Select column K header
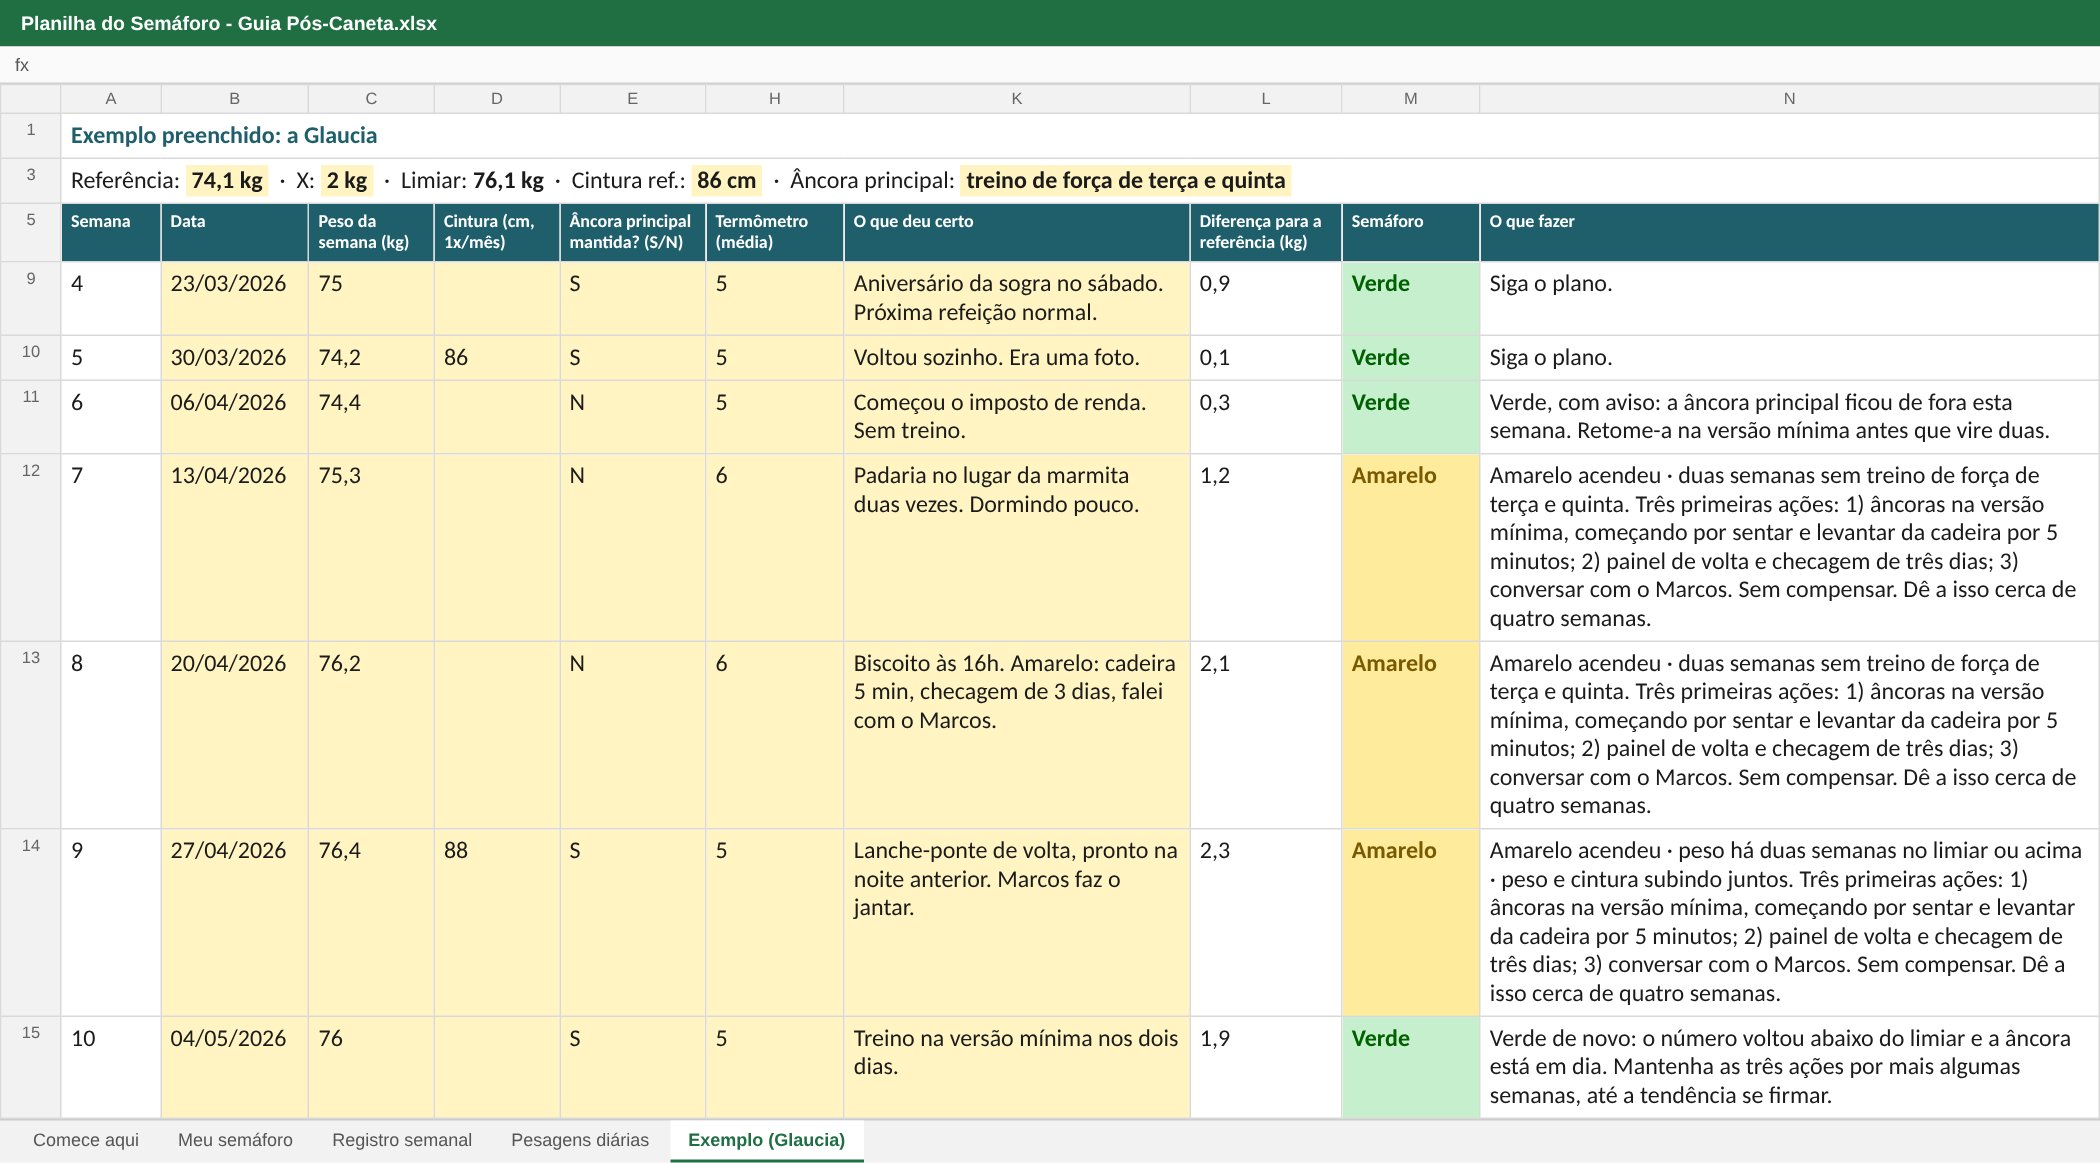 [x=1017, y=99]
